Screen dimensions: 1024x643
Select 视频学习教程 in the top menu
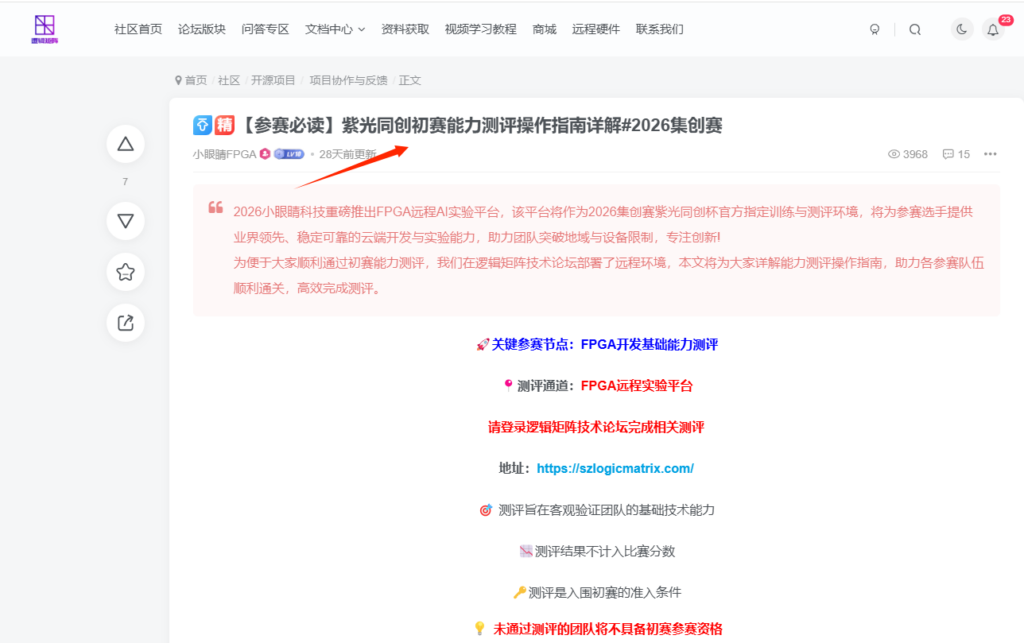[x=479, y=29]
